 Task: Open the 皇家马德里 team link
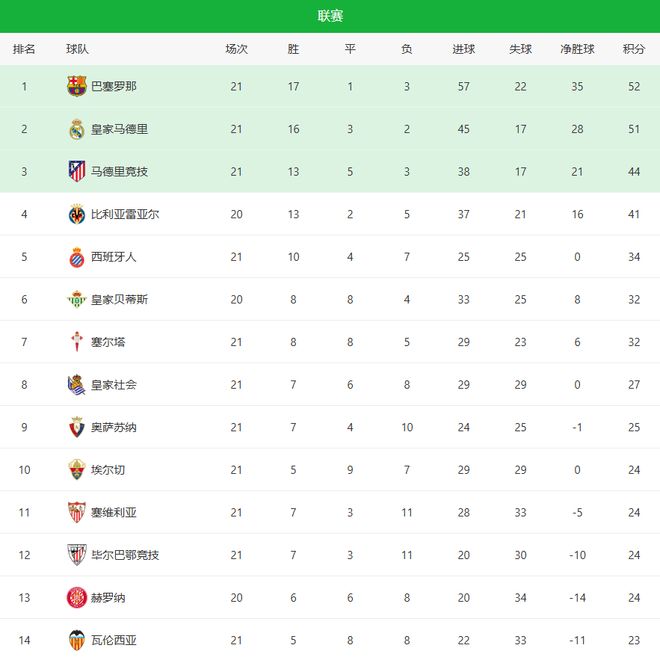point(119,129)
